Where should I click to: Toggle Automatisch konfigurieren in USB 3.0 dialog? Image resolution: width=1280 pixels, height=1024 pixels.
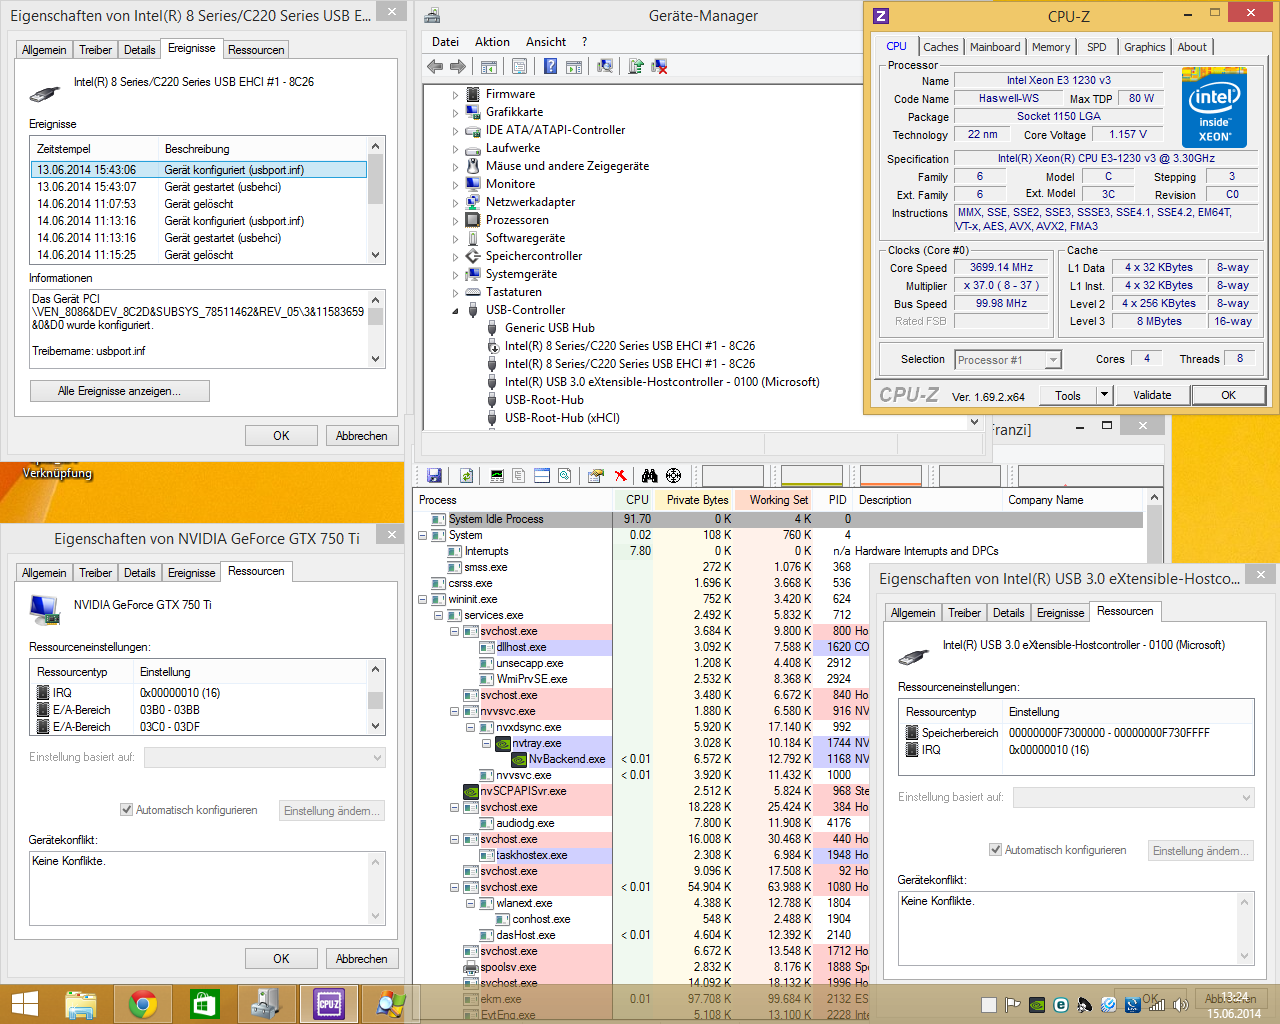click(996, 850)
